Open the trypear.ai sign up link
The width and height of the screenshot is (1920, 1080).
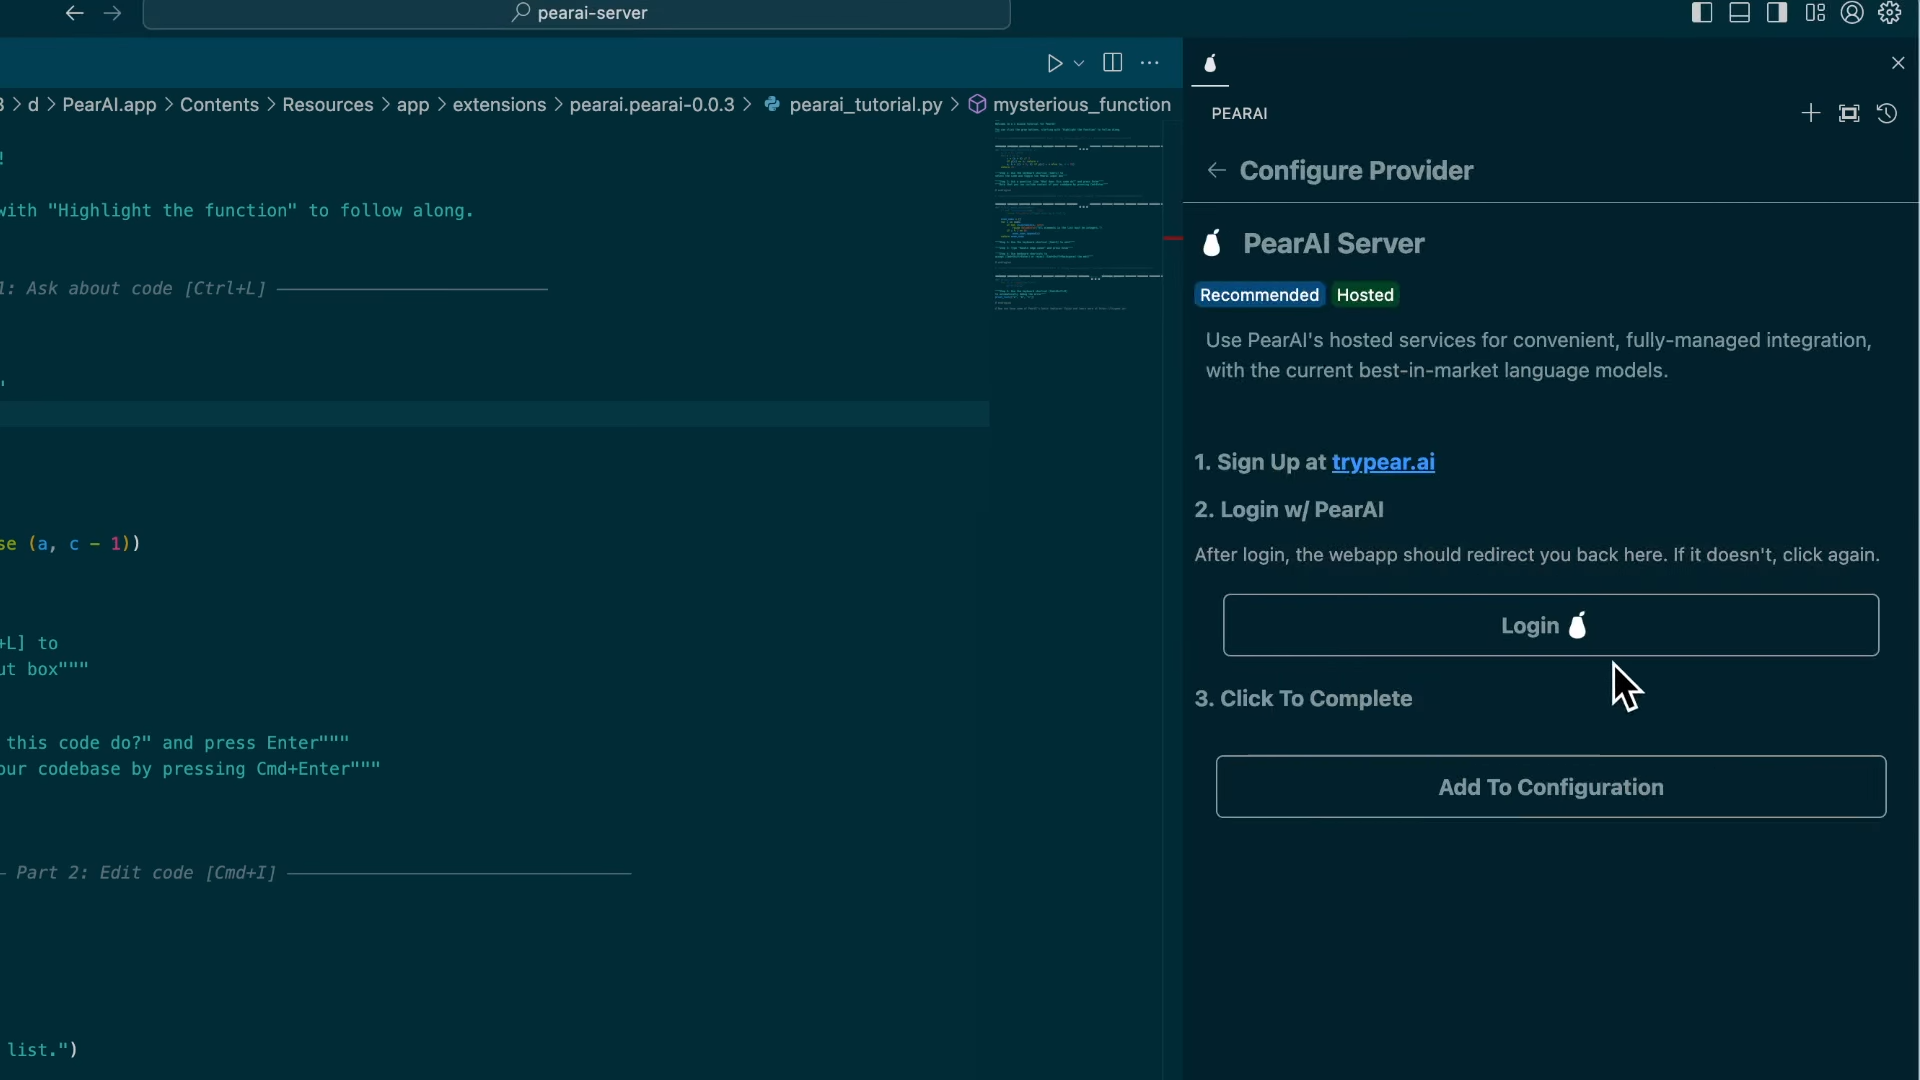click(x=1383, y=462)
